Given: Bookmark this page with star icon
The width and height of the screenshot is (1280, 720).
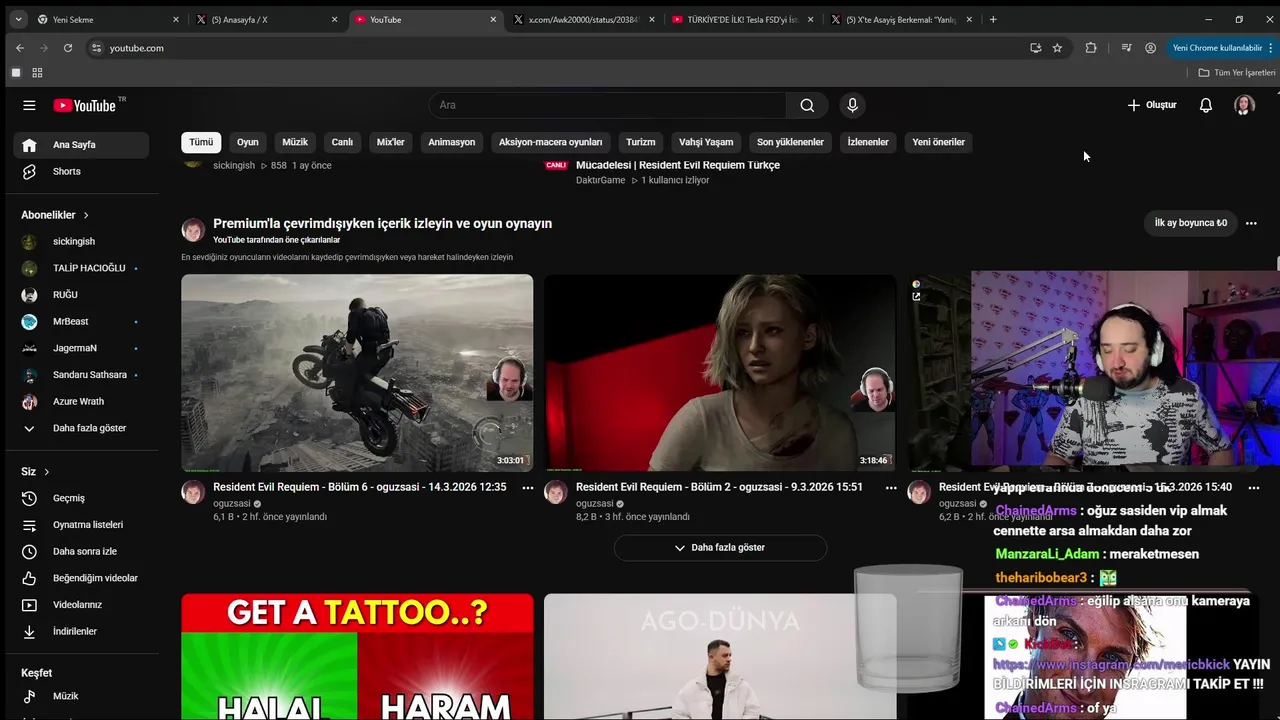Looking at the screenshot, I should pos(1057,48).
